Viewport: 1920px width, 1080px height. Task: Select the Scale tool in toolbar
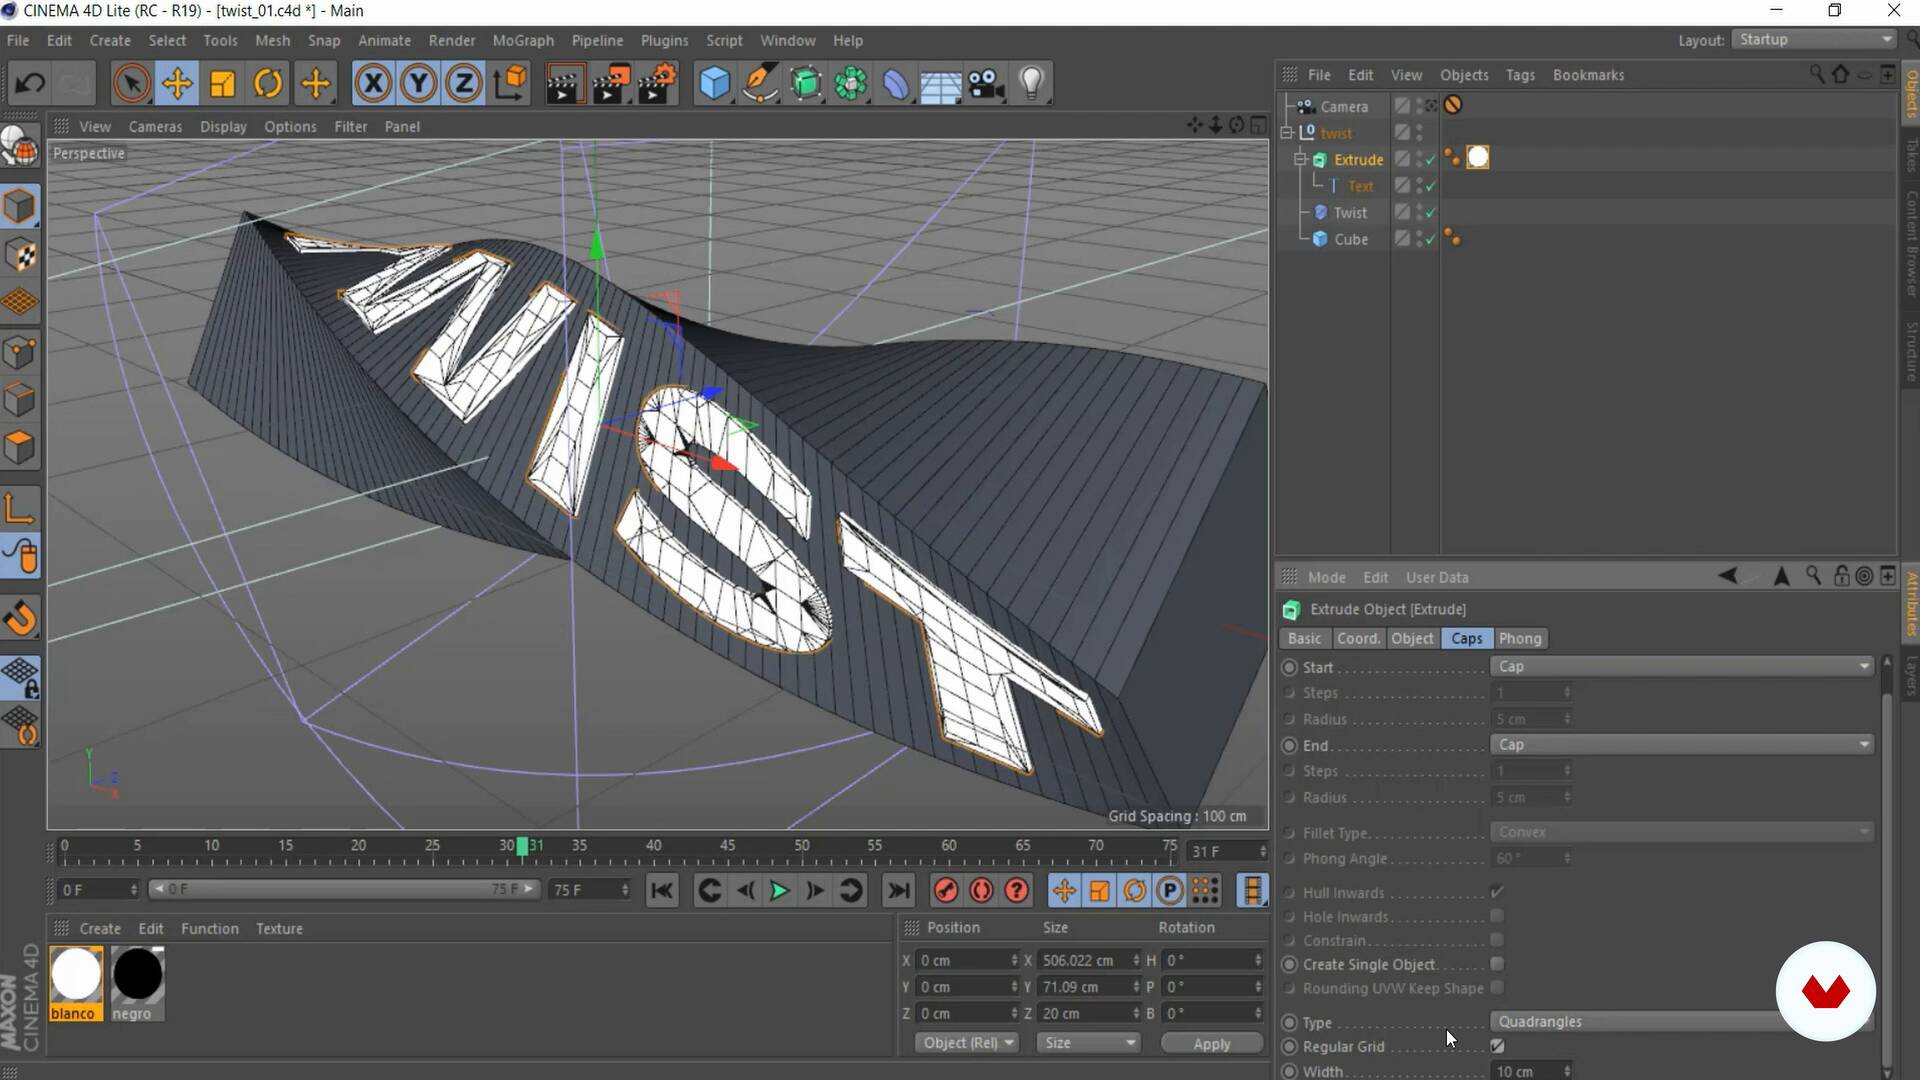[222, 84]
